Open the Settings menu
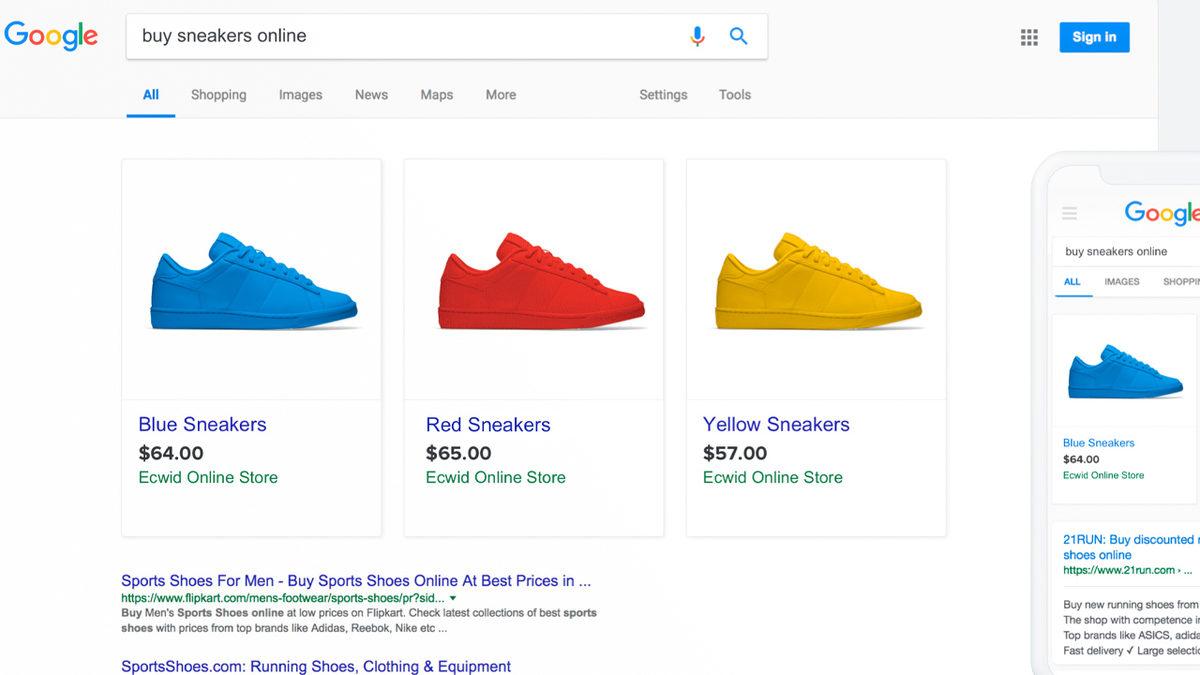Image resolution: width=1200 pixels, height=675 pixels. coord(663,95)
